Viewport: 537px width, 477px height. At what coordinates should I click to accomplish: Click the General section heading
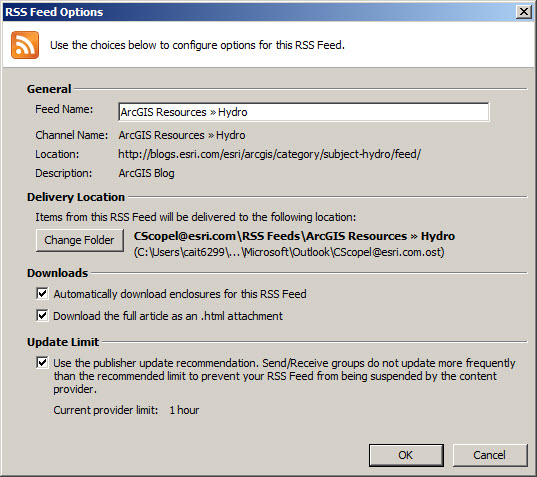point(49,89)
